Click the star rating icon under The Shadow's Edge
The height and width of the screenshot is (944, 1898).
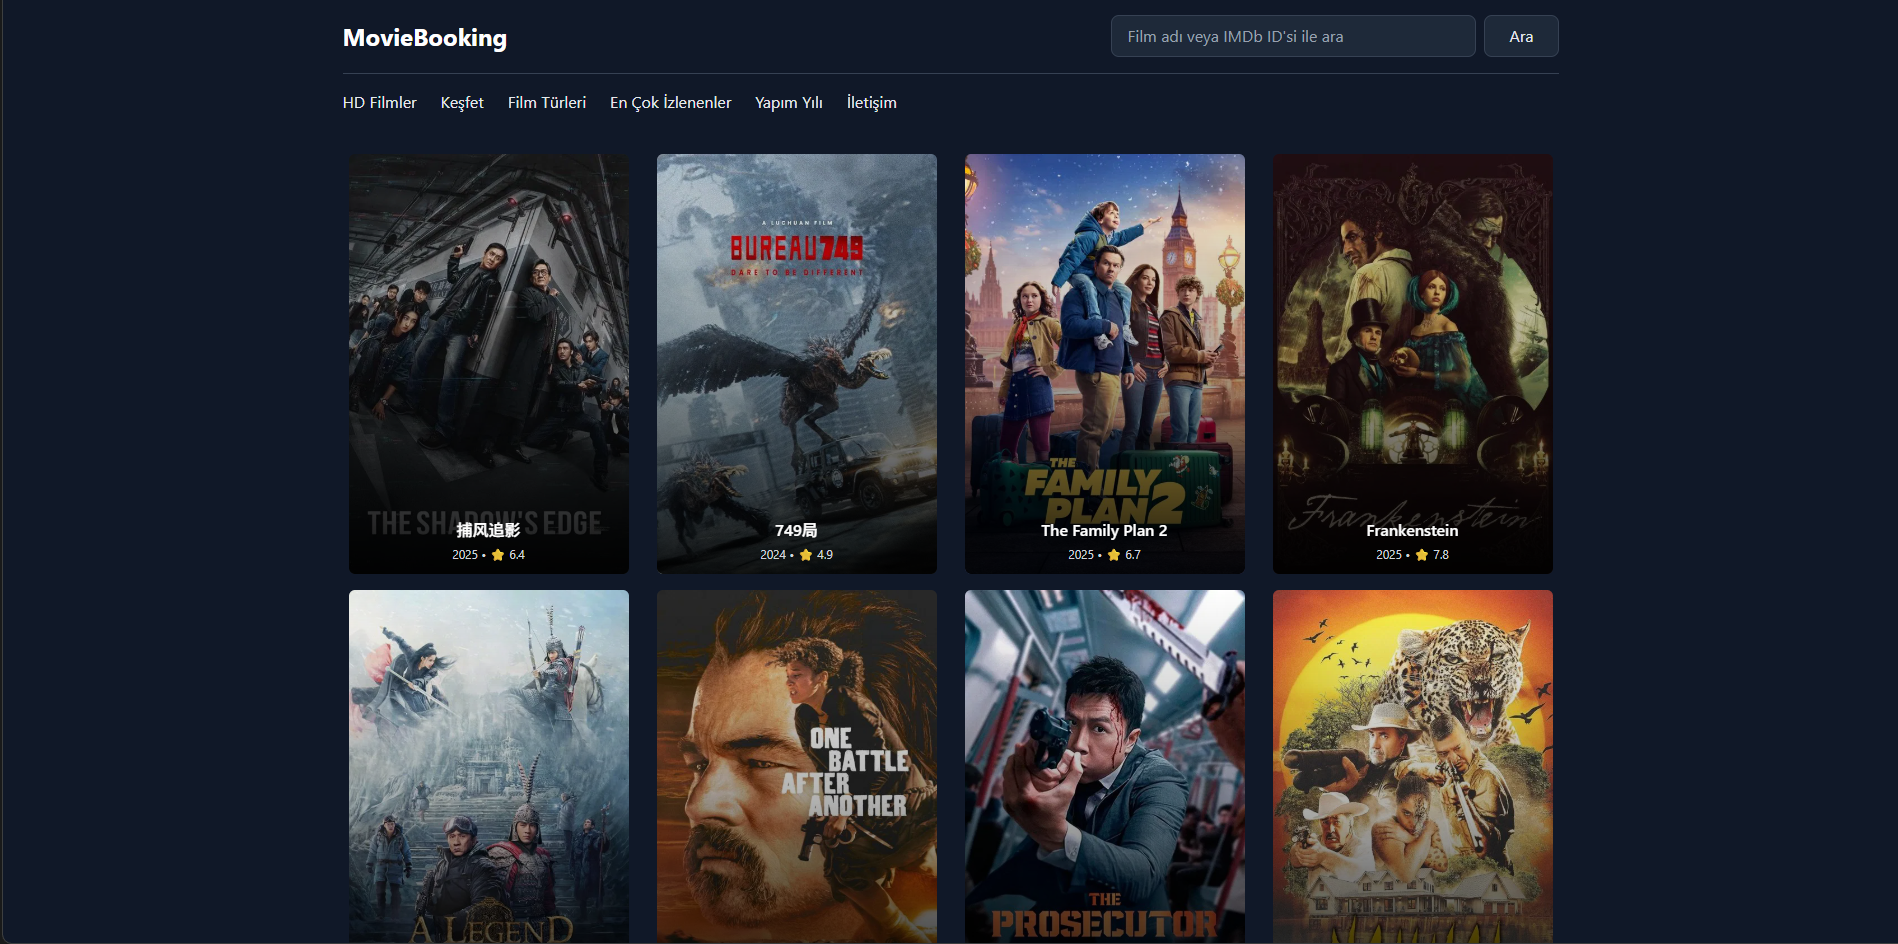pyautogui.click(x=498, y=554)
